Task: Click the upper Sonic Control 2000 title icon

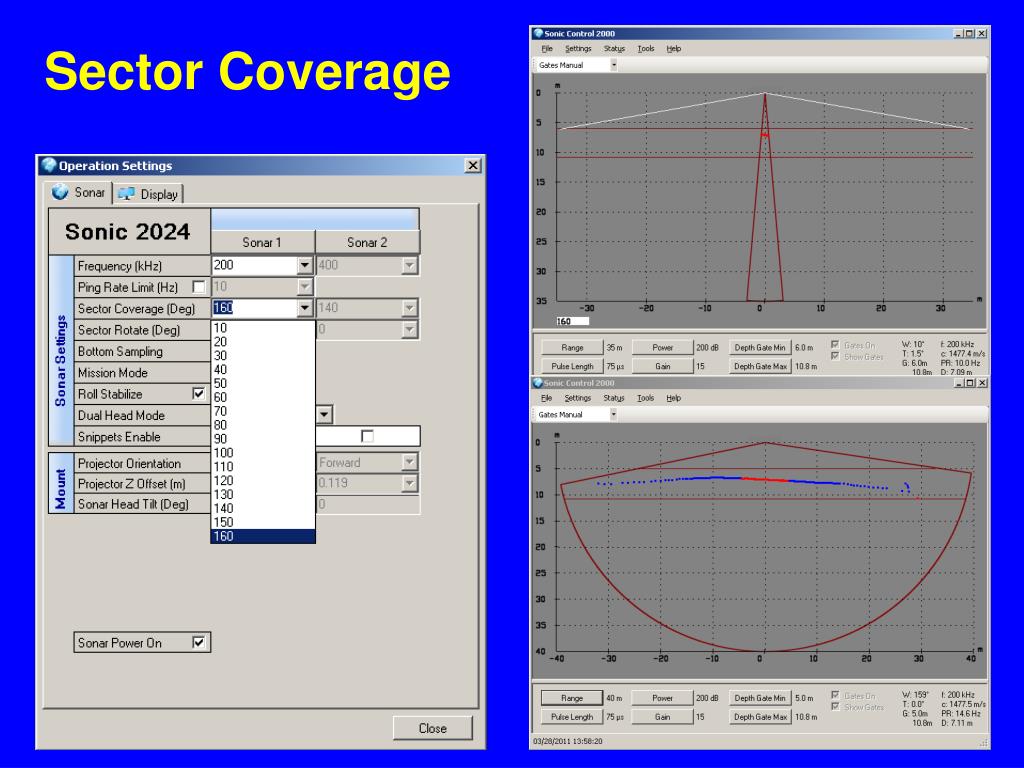Action: point(538,33)
